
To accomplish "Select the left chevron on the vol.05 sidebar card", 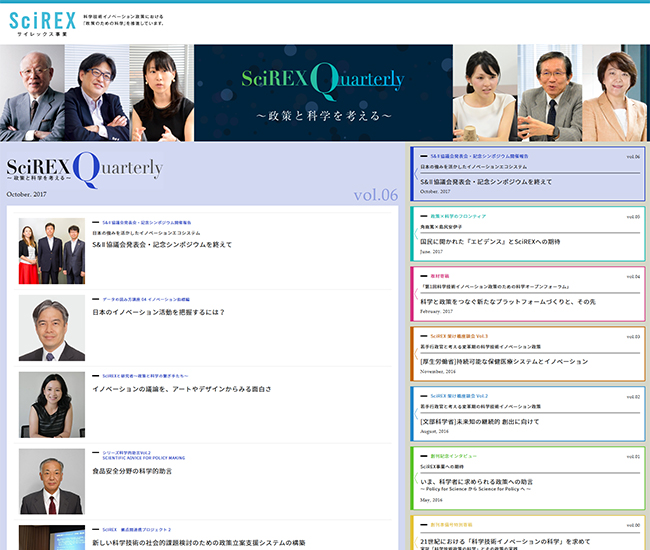I will point(416,234).
